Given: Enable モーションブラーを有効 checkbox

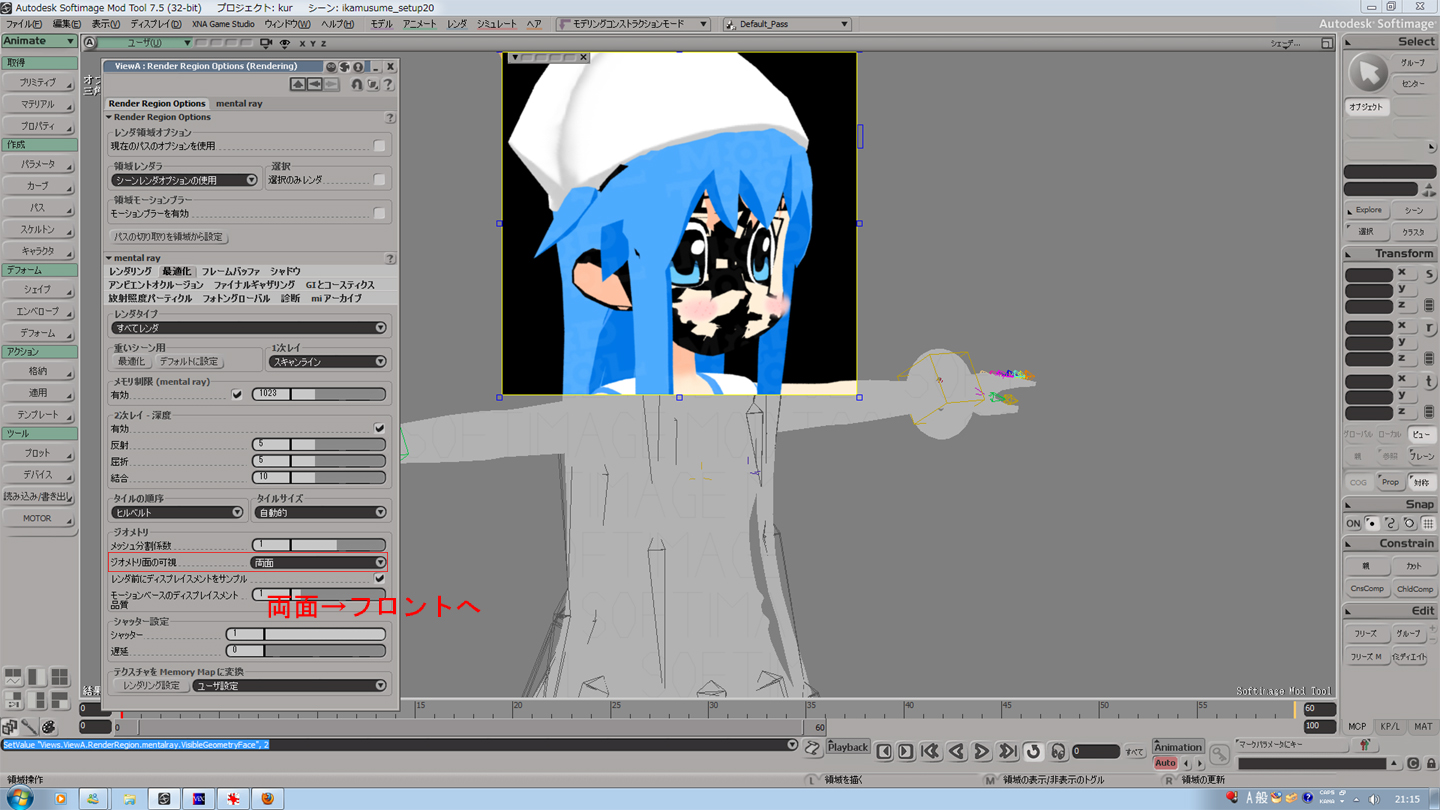Looking at the screenshot, I should 379,213.
